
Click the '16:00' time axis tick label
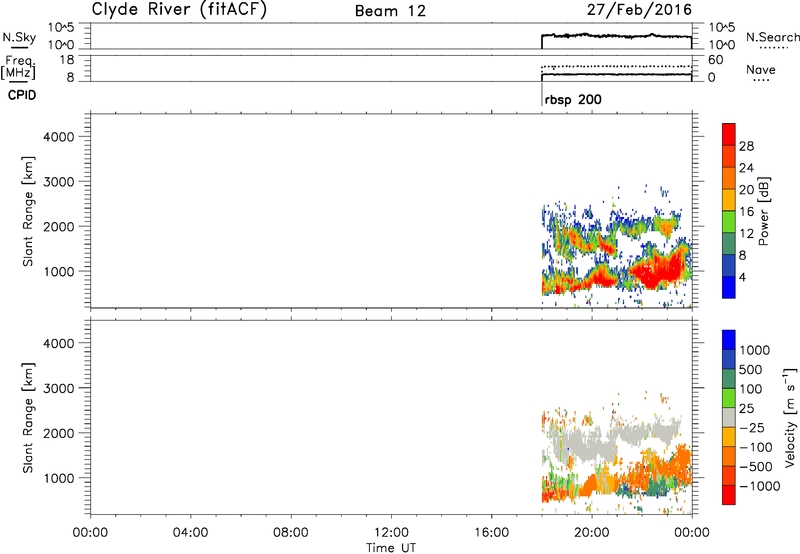coord(491,533)
